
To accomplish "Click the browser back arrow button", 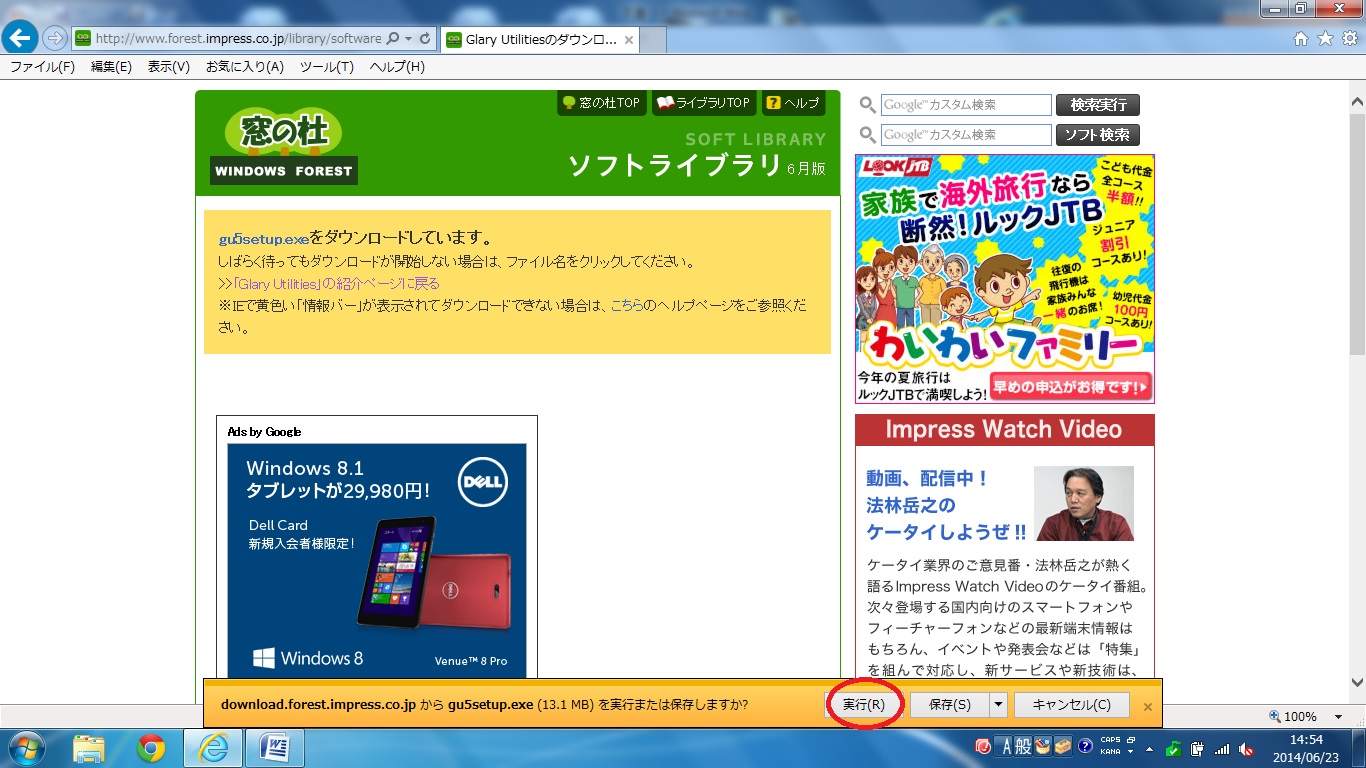I will pos(19,38).
